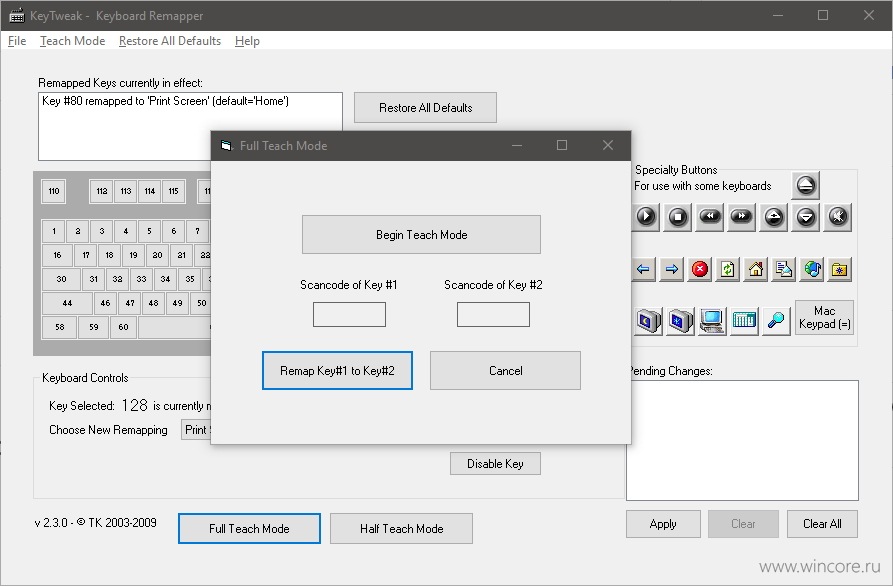This screenshot has width=893, height=586.
Task: Open the Restore All Defaults menu
Action: (x=170, y=41)
